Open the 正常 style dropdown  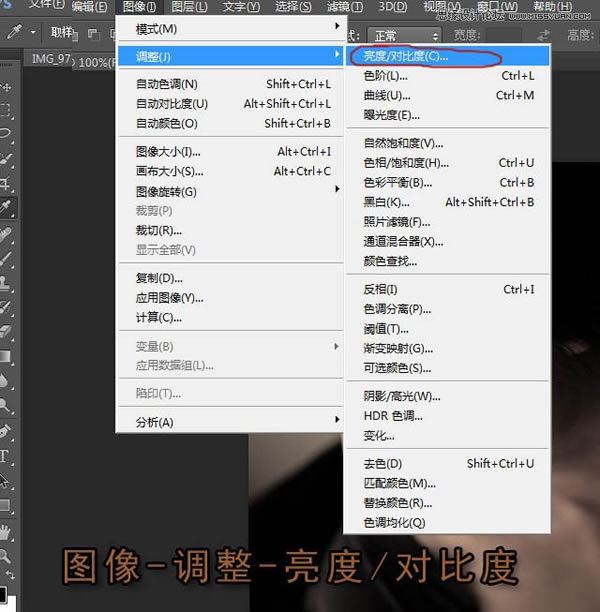[x=404, y=36]
